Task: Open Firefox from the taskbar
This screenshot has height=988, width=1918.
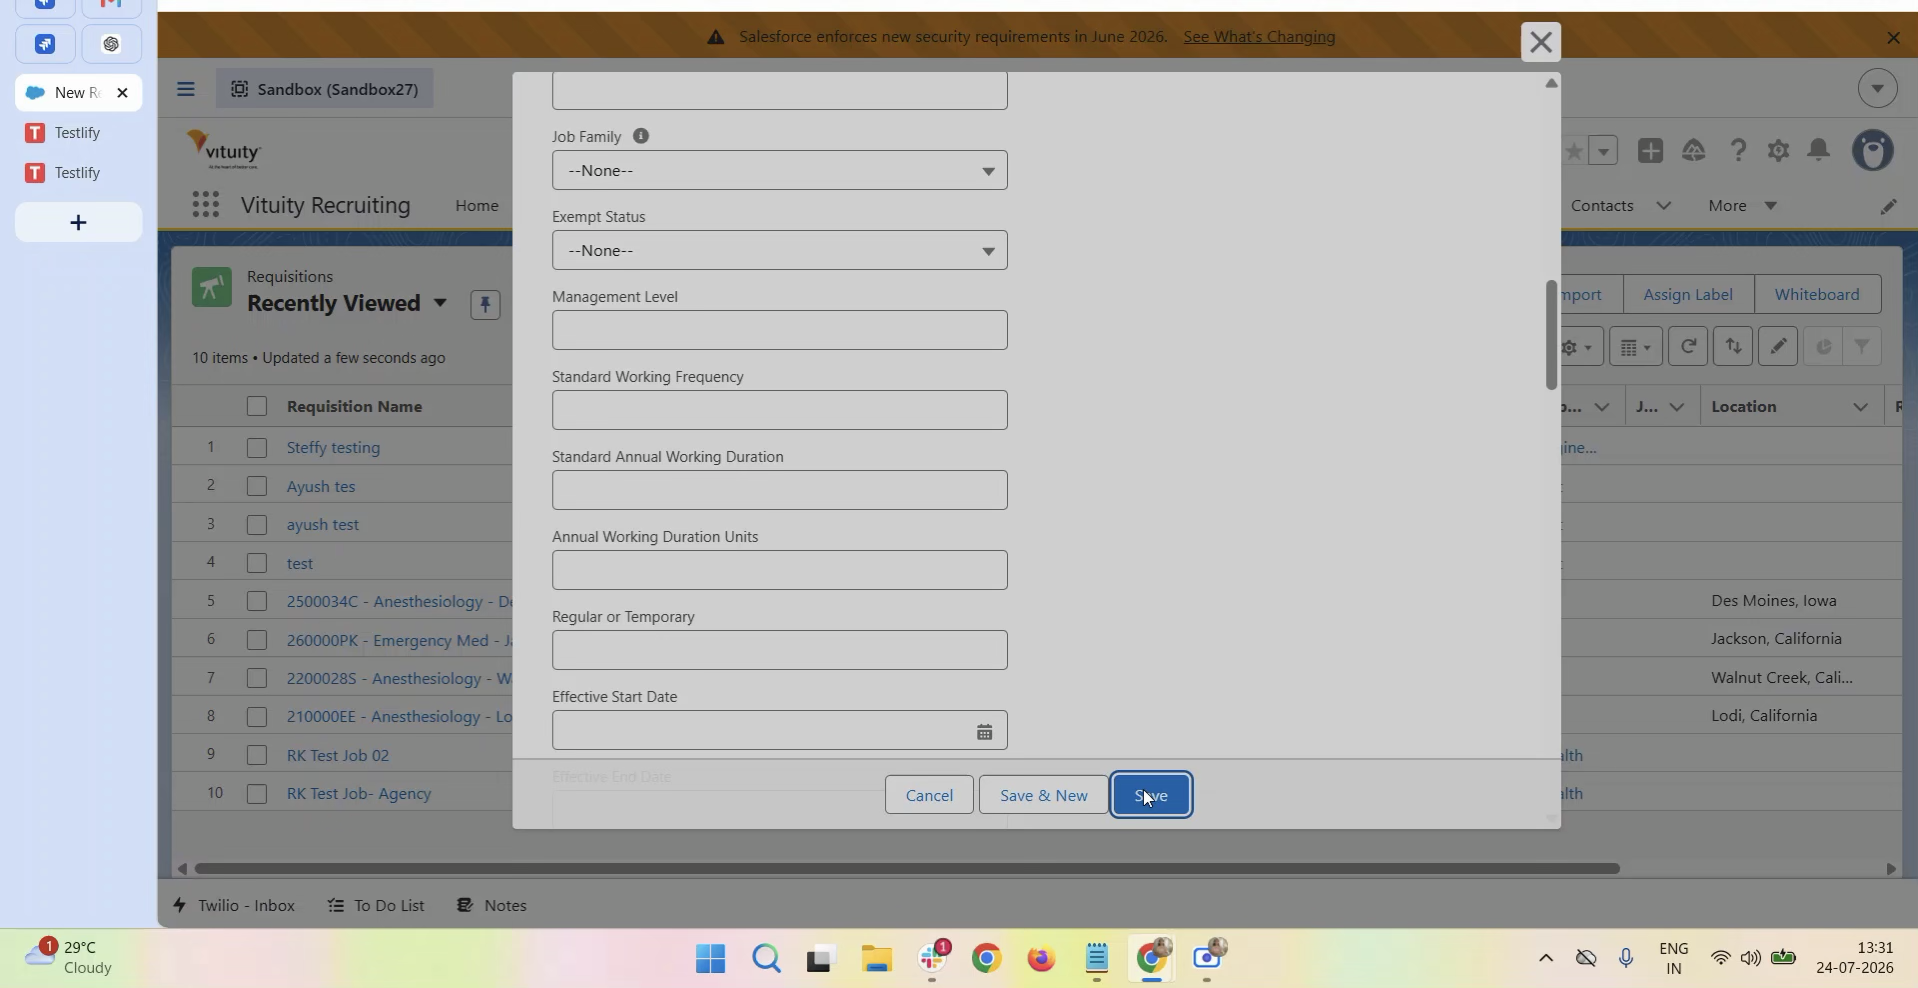Action: [x=1041, y=959]
